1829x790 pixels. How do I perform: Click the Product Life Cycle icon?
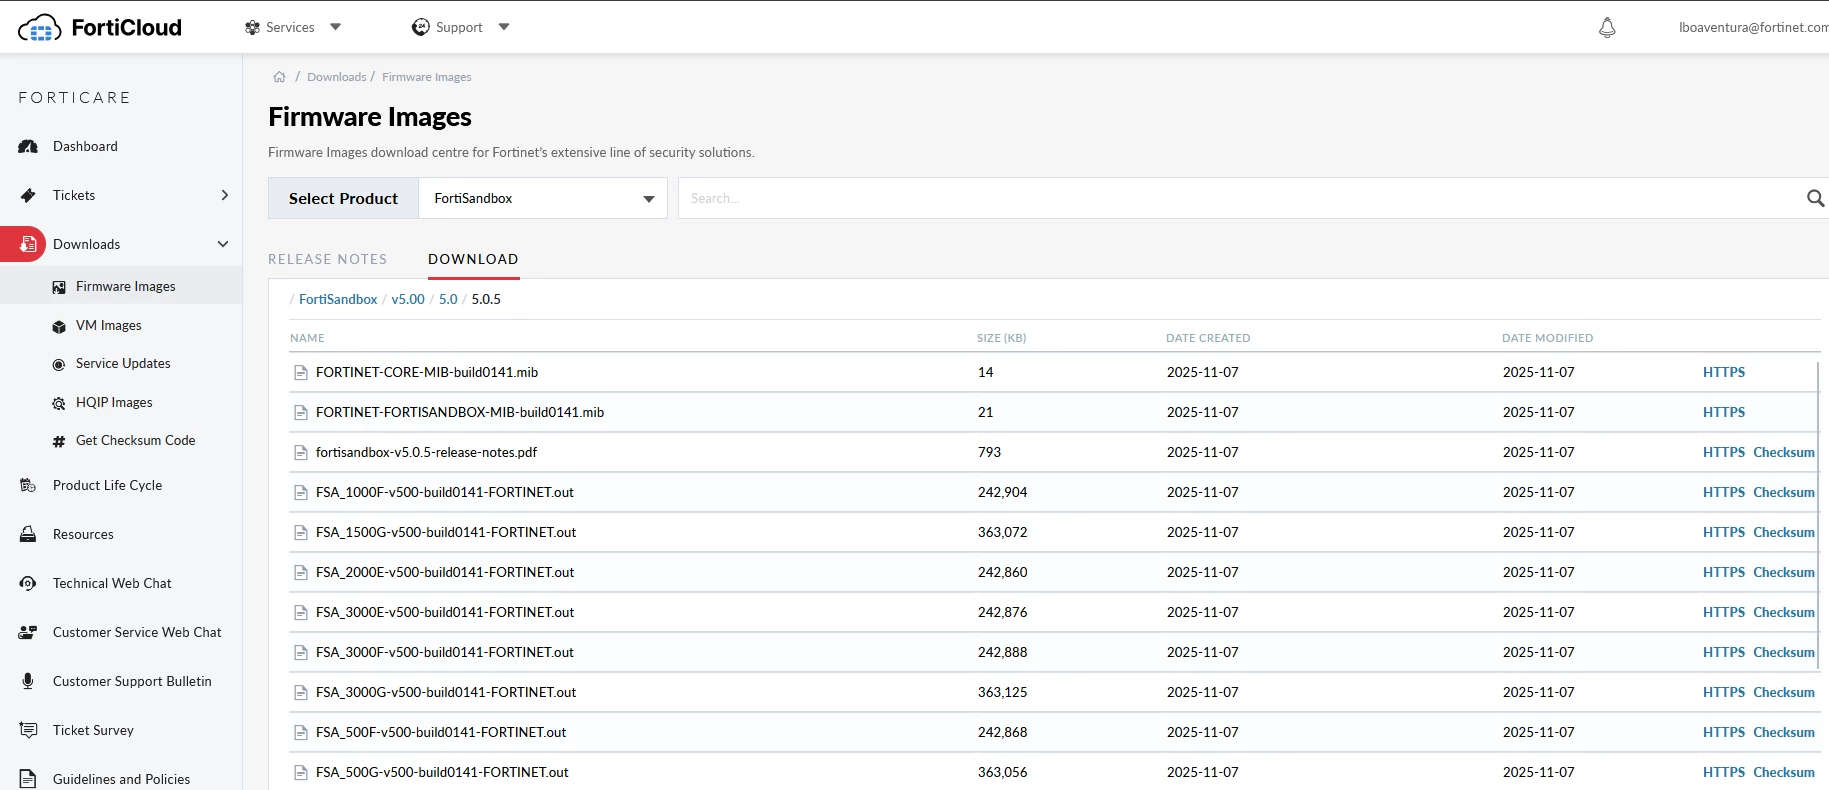[x=28, y=485]
